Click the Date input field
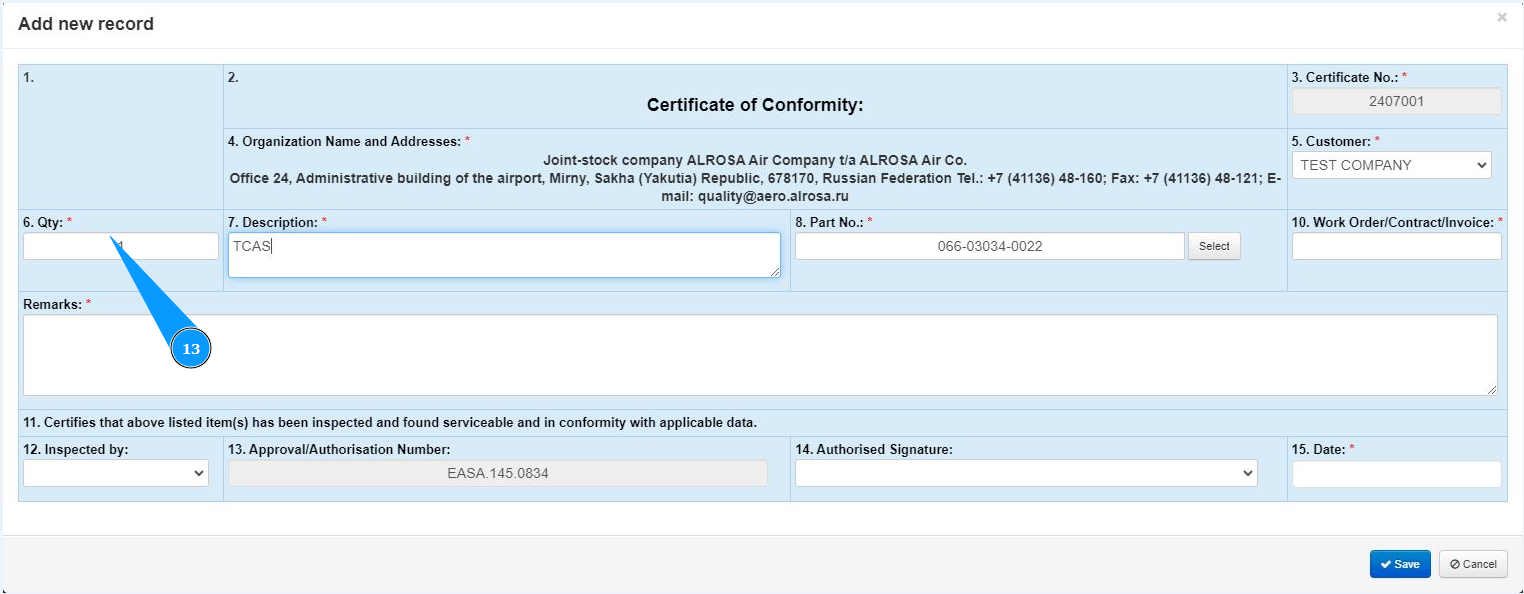This screenshot has width=1524, height=594. (x=1396, y=474)
